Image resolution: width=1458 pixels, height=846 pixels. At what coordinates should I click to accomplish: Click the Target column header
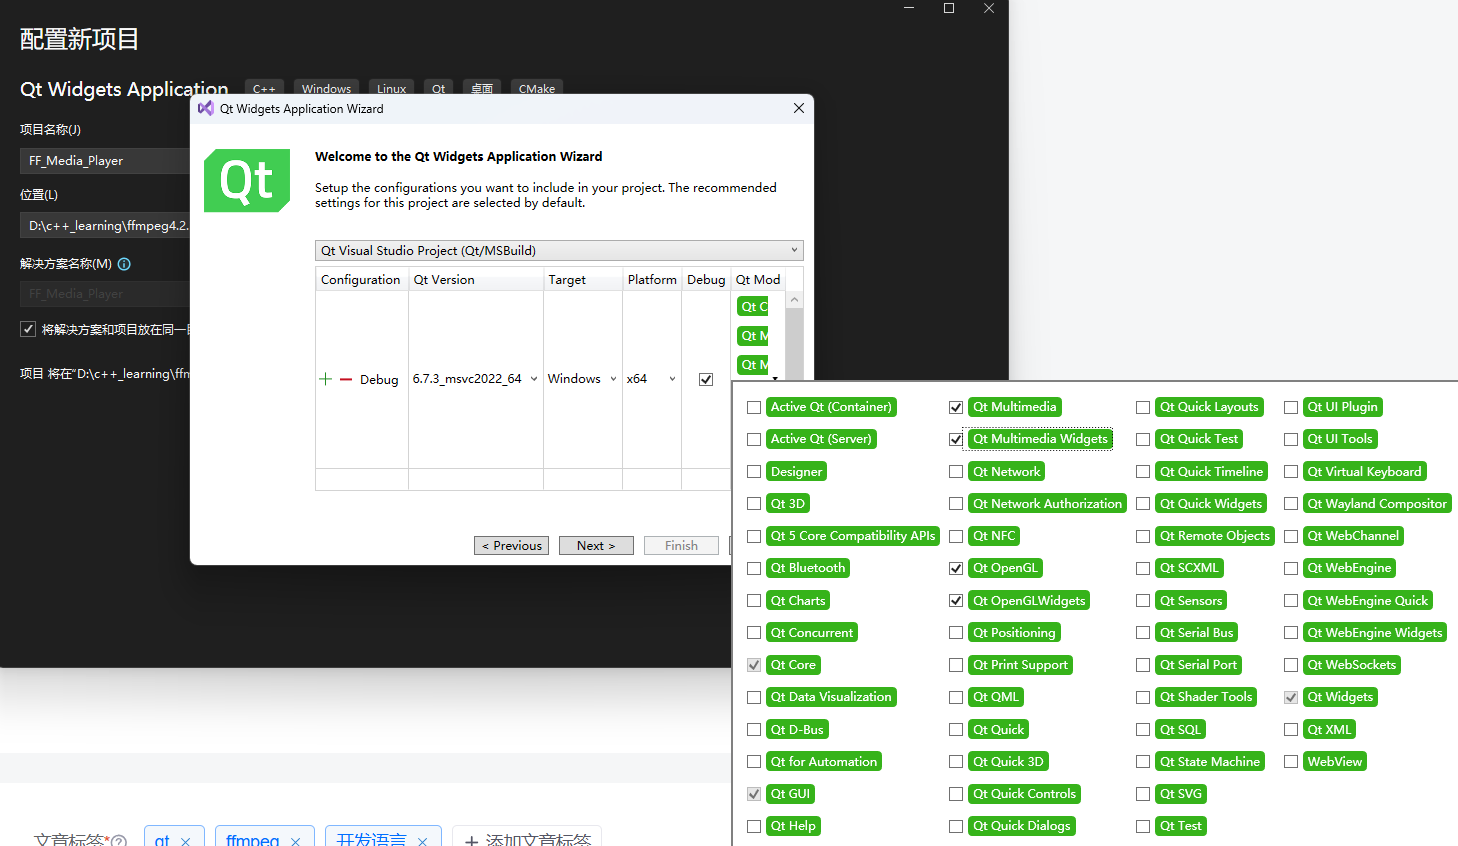[583, 279]
